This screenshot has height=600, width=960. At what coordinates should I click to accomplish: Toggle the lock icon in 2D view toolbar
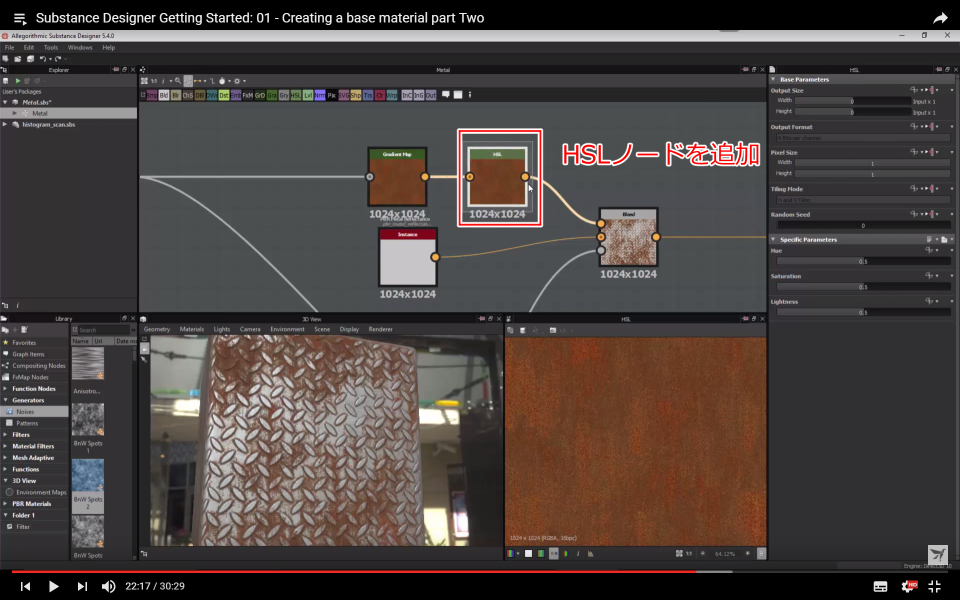pos(761,553)
